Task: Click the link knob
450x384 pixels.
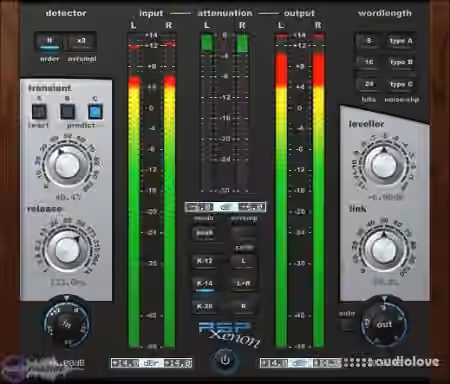Action: [383, 250]
